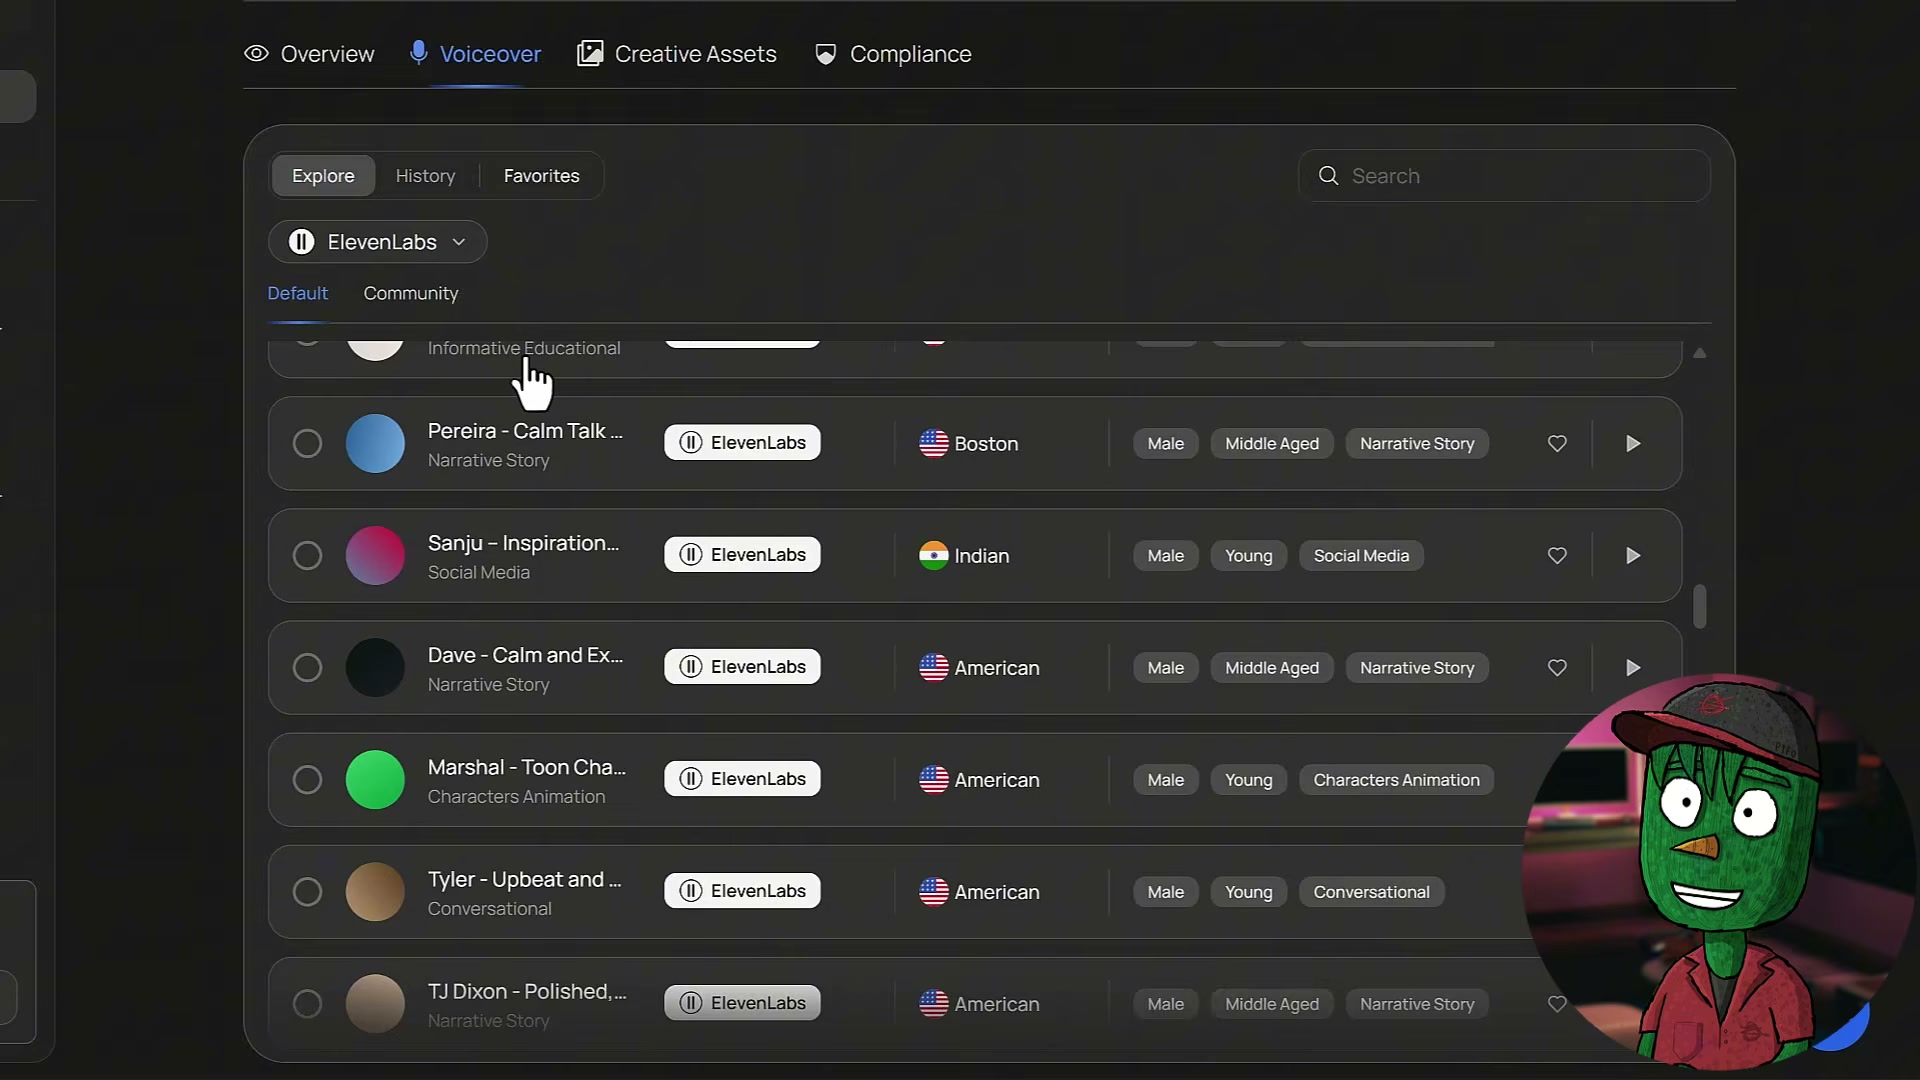The height and width of the screenshot is (1080, 1920).
Task: Choose the Dave voice radio button
Action: (x=307, y=667)
